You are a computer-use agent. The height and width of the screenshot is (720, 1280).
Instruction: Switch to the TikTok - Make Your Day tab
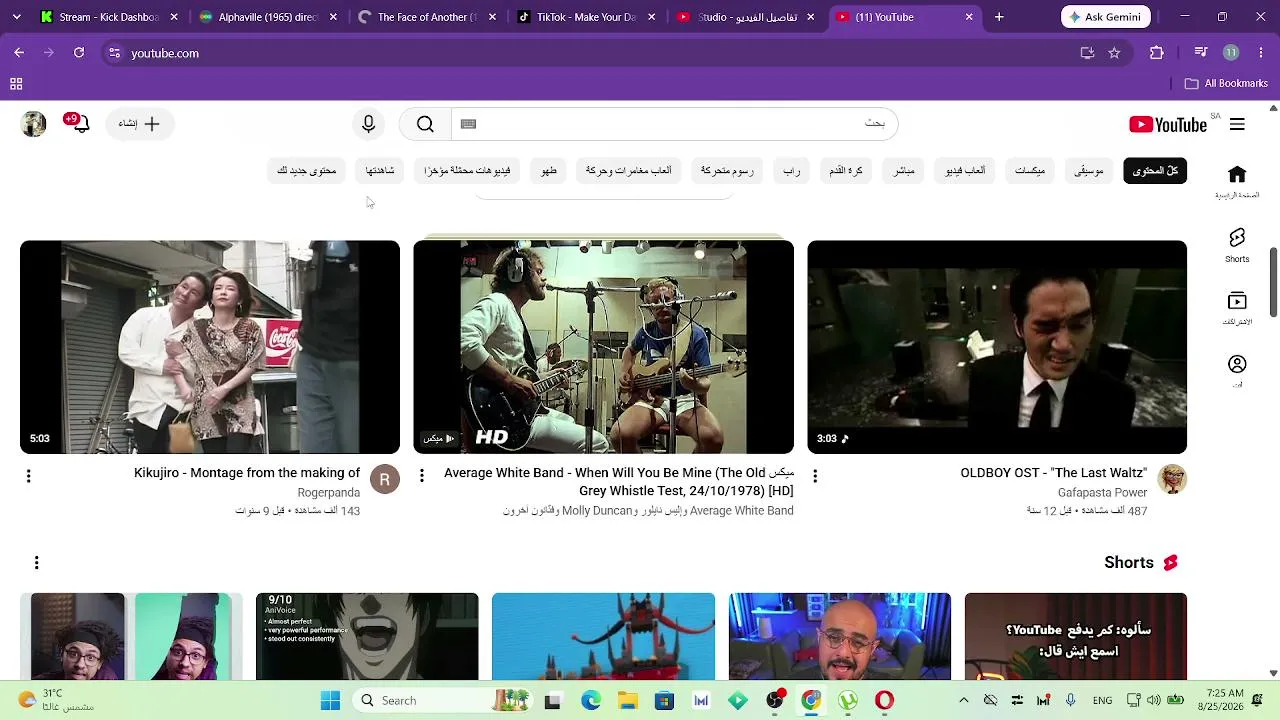pyautogui.click(x=586, y=17)
